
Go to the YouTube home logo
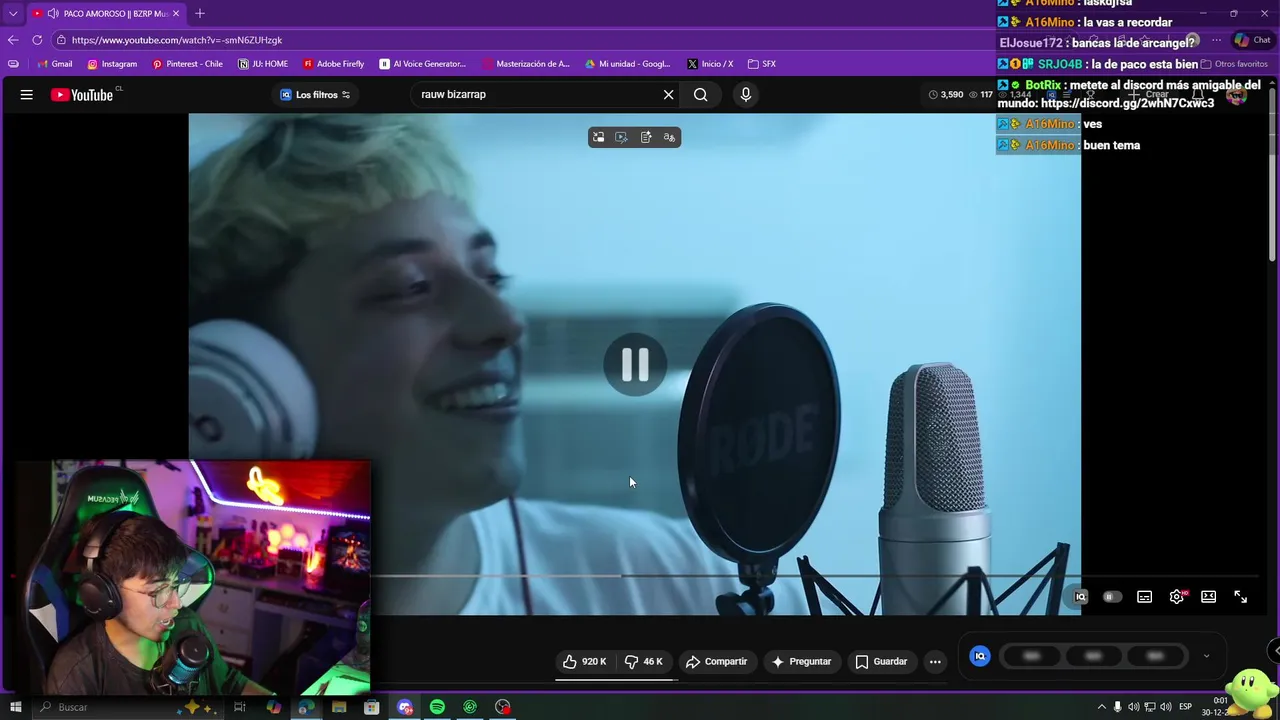82,95
